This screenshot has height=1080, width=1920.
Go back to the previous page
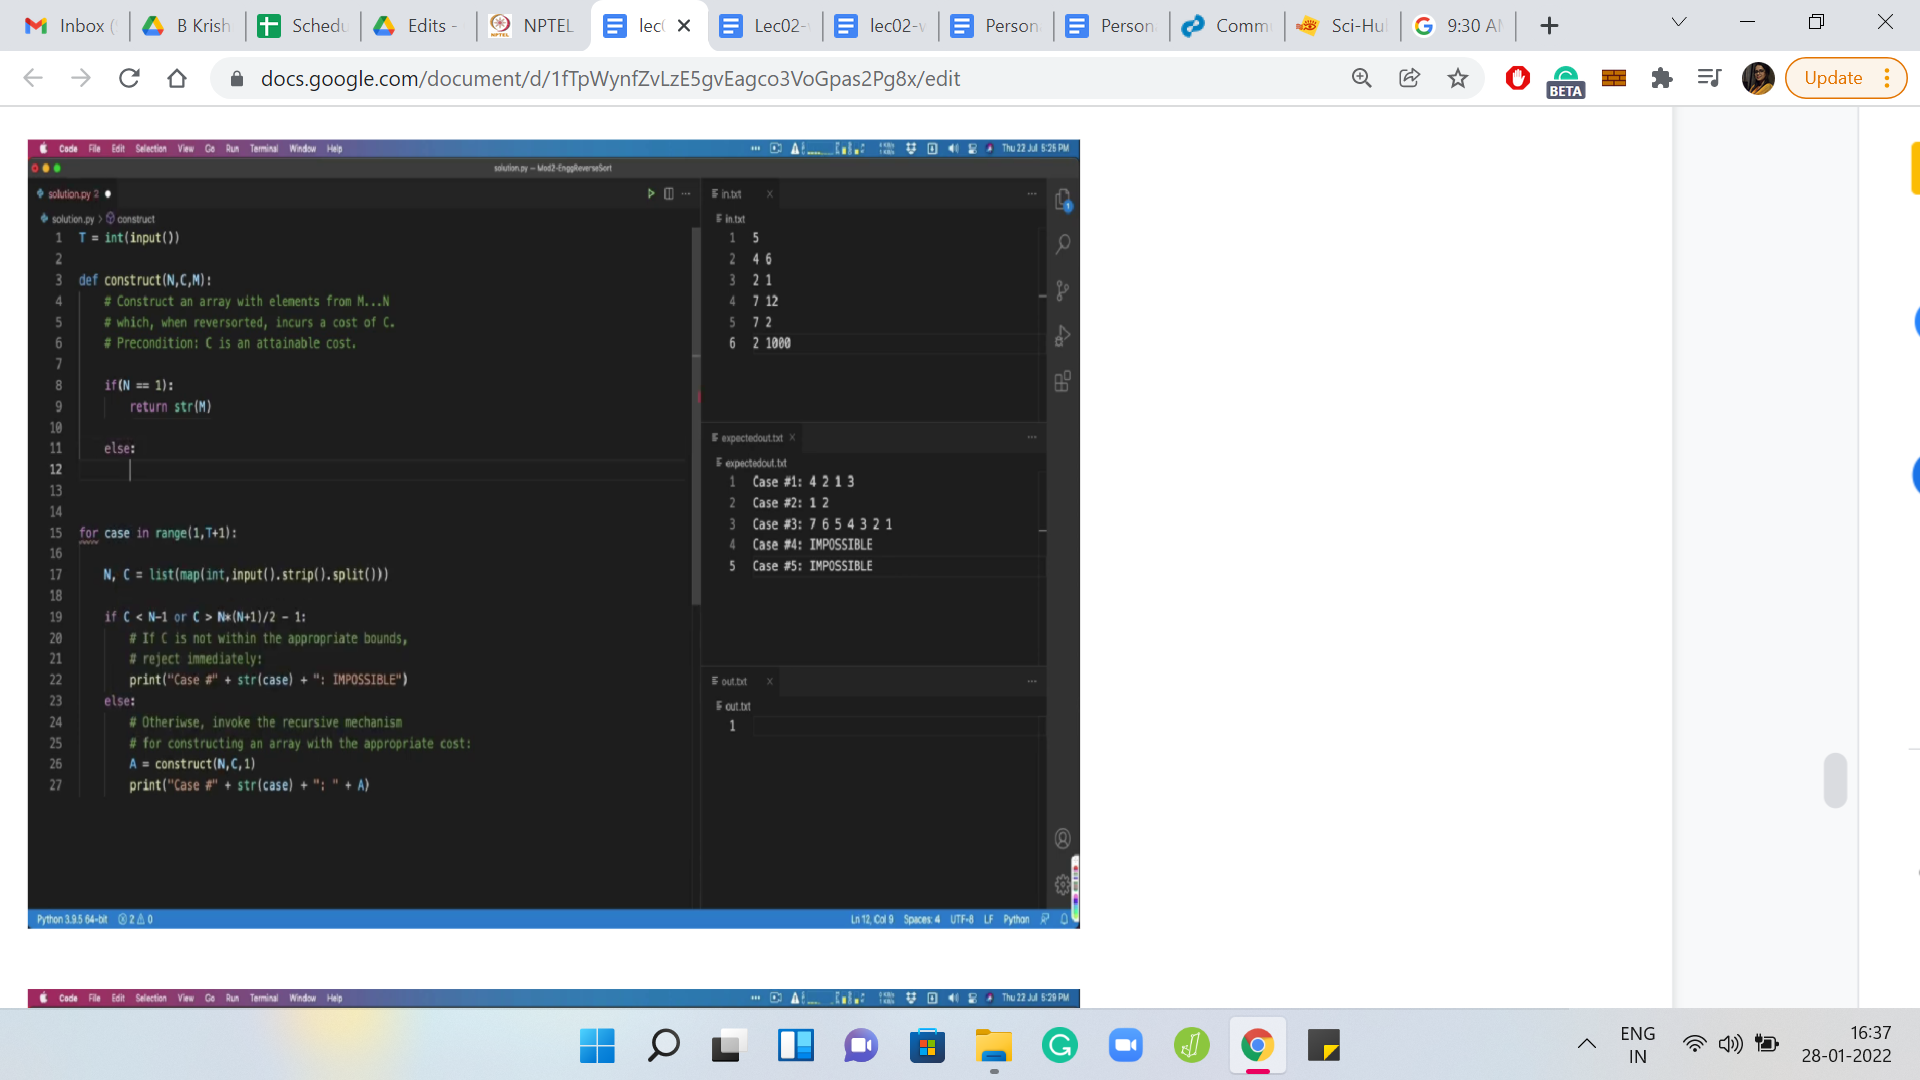point(33,78)
